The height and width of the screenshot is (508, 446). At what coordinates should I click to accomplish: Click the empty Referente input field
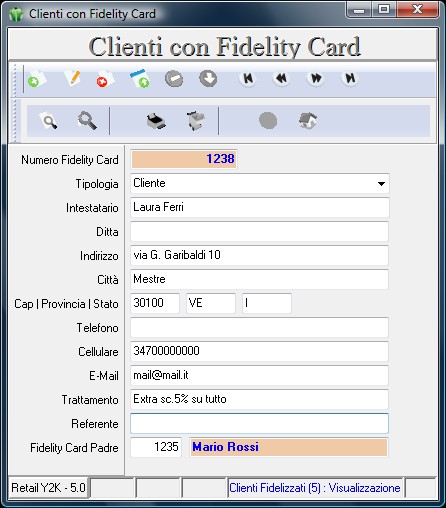[x=260, y=423]
